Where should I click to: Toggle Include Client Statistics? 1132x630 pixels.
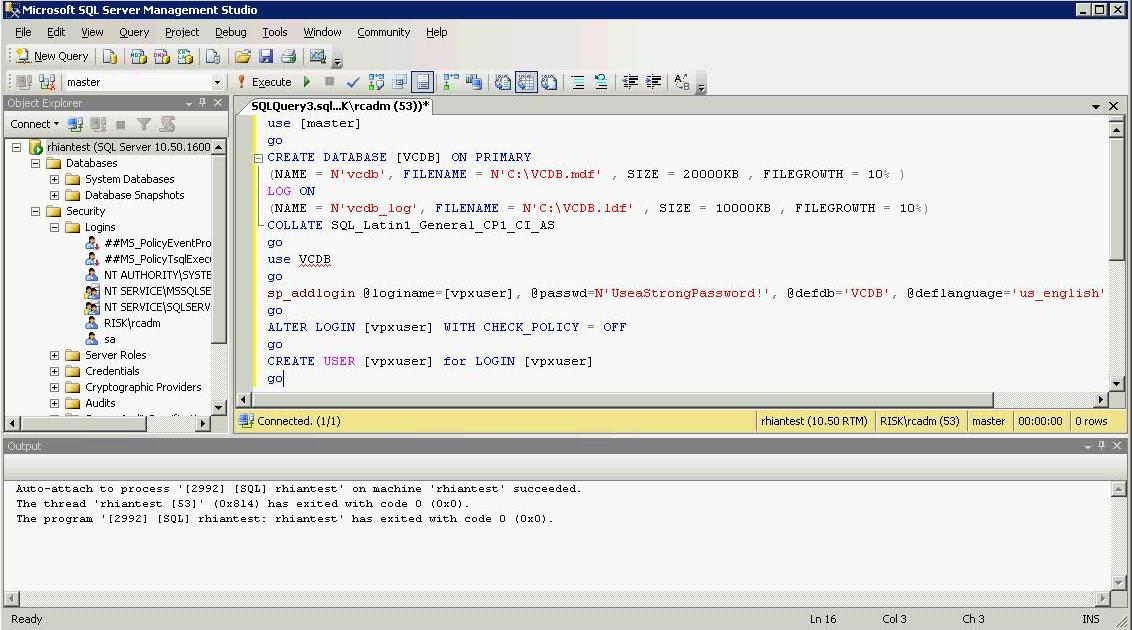[474, 82]
